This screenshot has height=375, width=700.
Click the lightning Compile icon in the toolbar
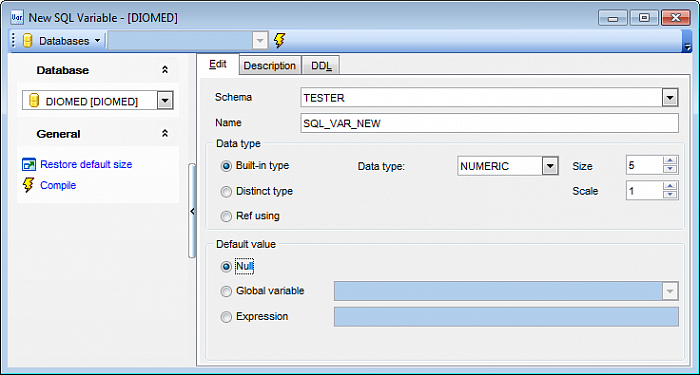[279, 41]
